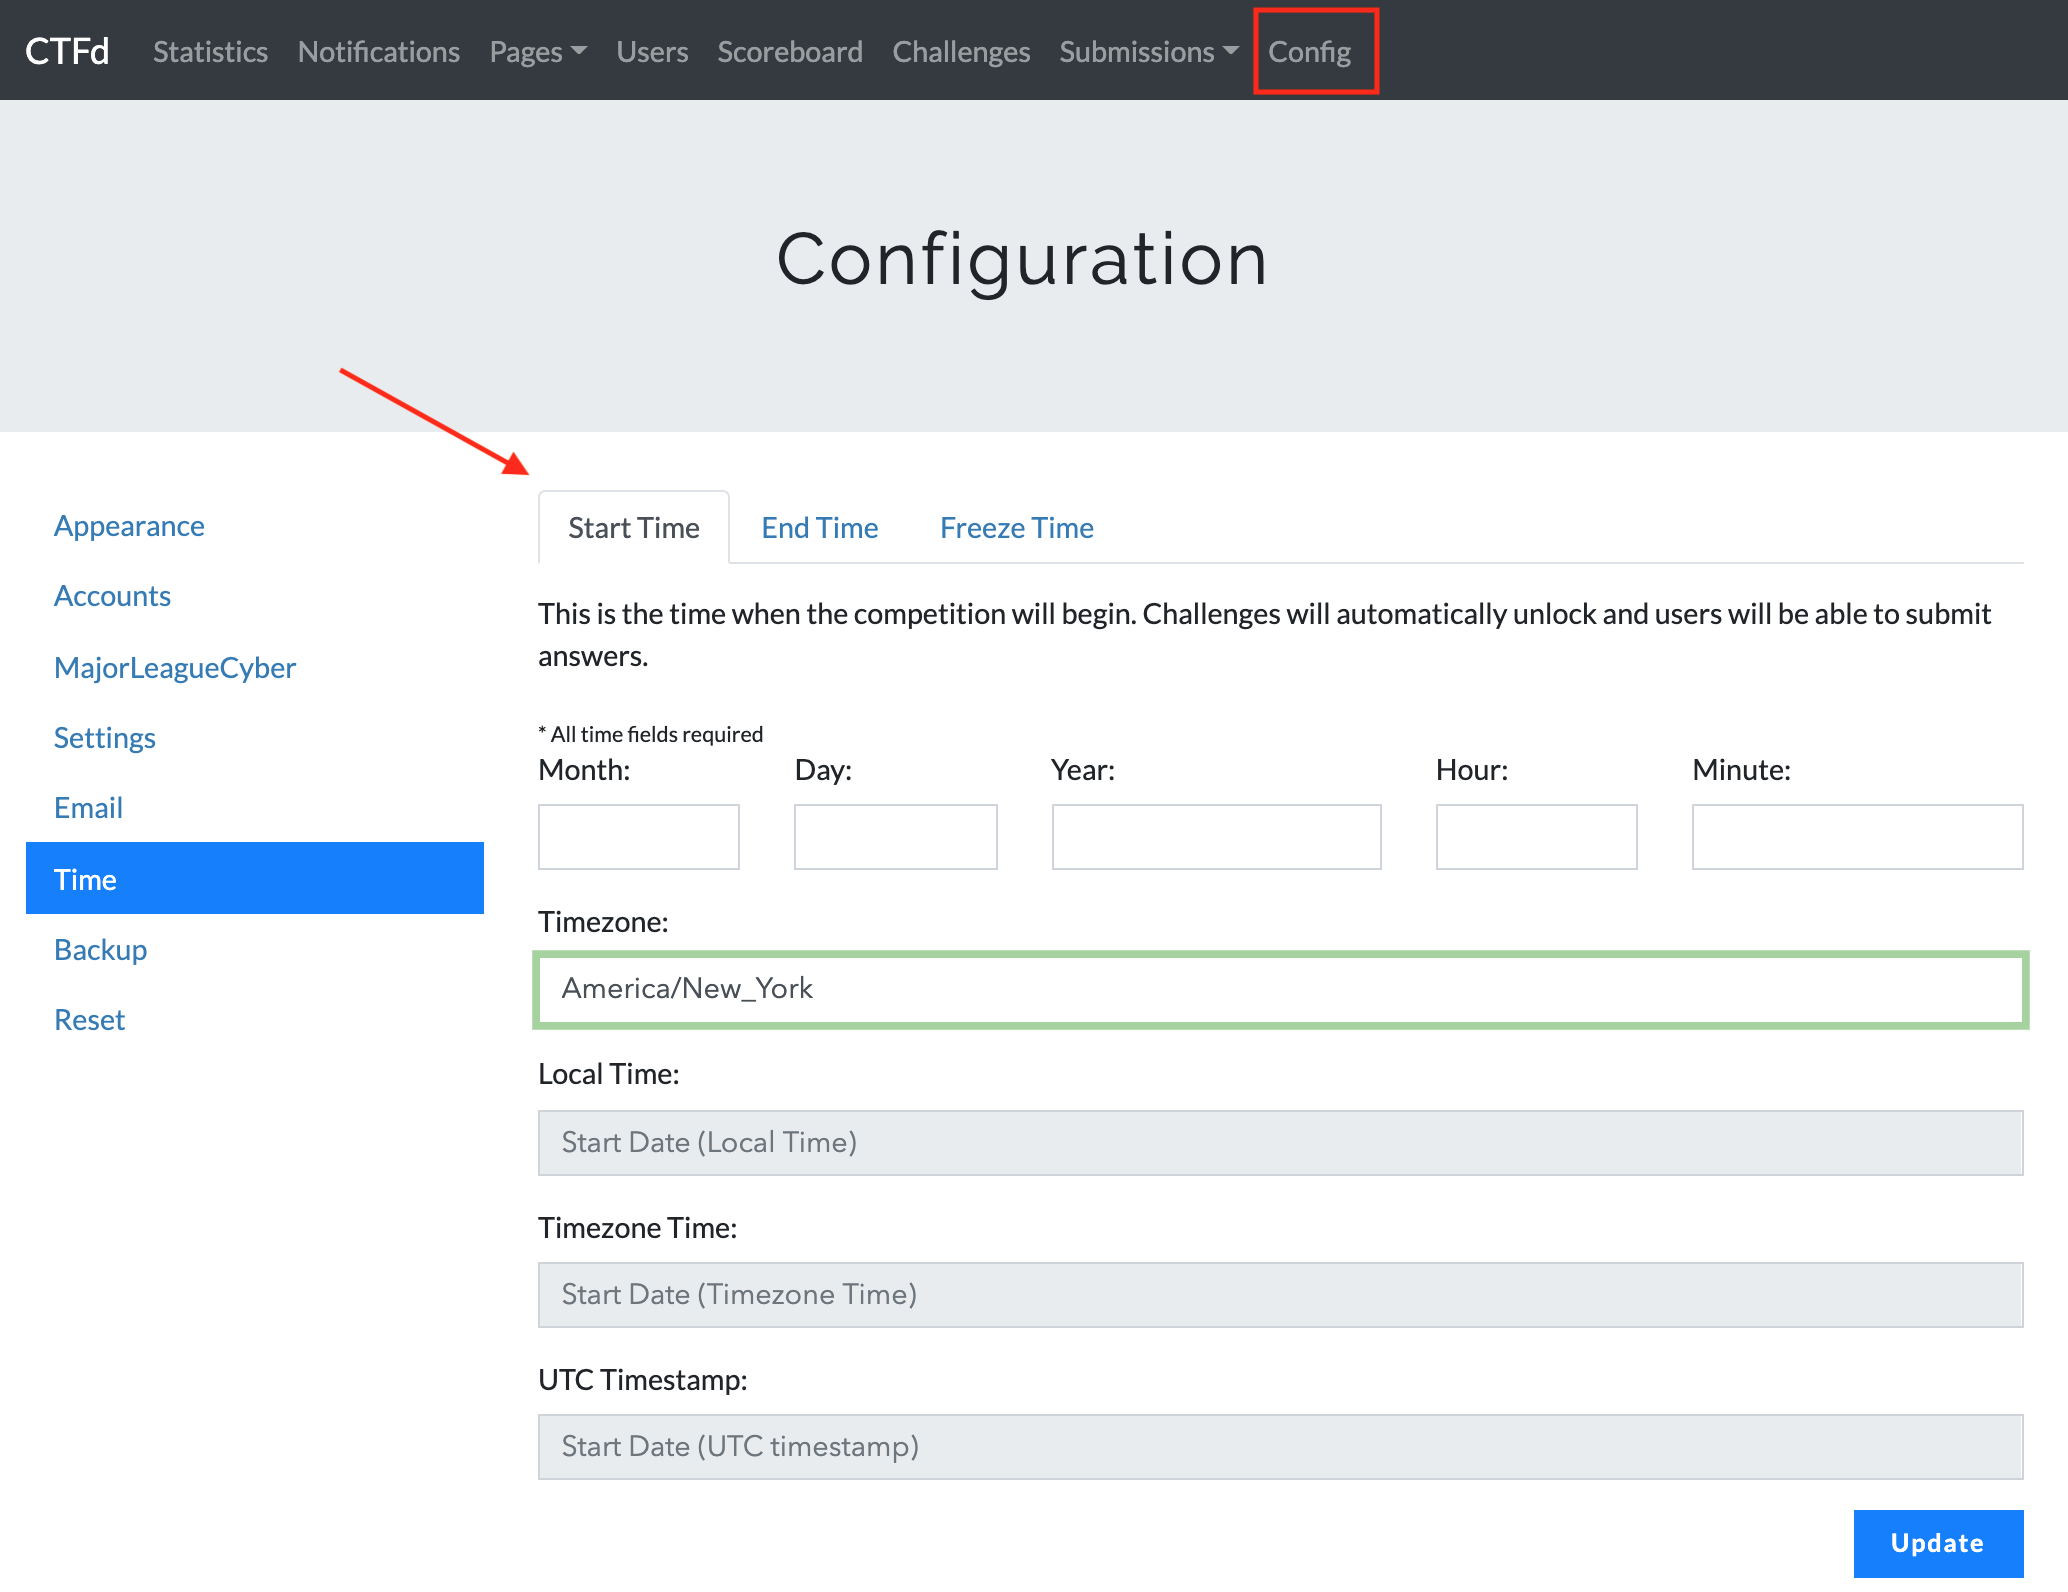Open the Accounts configuration section
The width and height of the screenshot is (2068, 1592).
(112, 596)
